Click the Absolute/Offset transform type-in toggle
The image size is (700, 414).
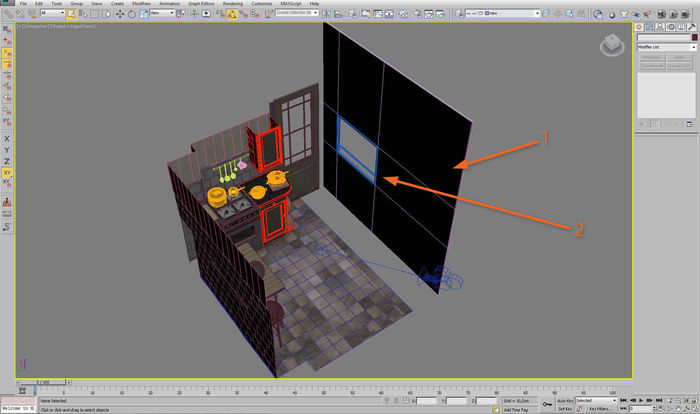tap(406, 401)
